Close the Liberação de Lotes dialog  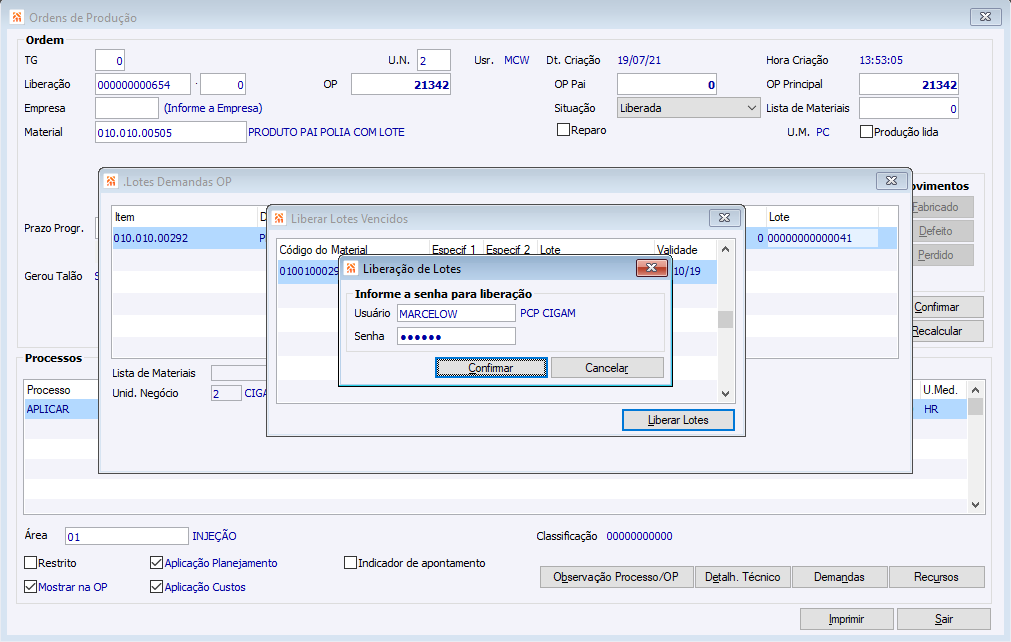pyautogui.click(x=651, y=268)
